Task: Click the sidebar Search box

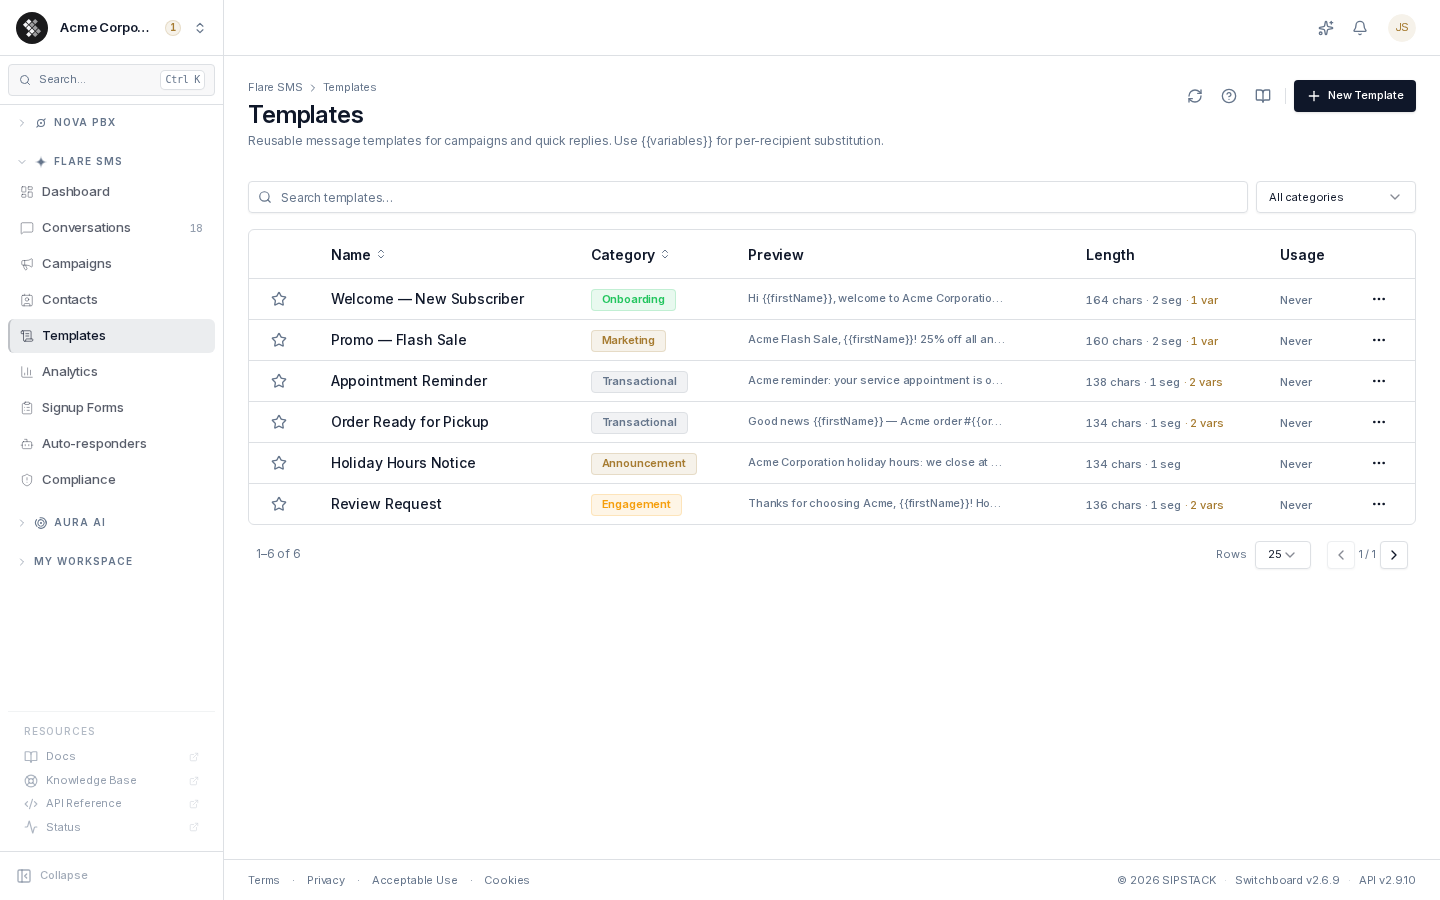Action: coord(111,80)
